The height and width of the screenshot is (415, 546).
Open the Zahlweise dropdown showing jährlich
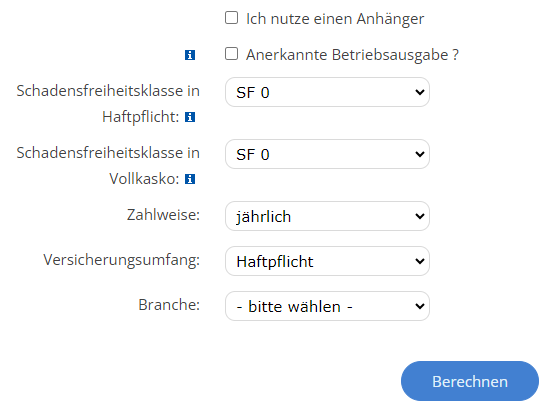pyautogui.click(x=327, y=216)
